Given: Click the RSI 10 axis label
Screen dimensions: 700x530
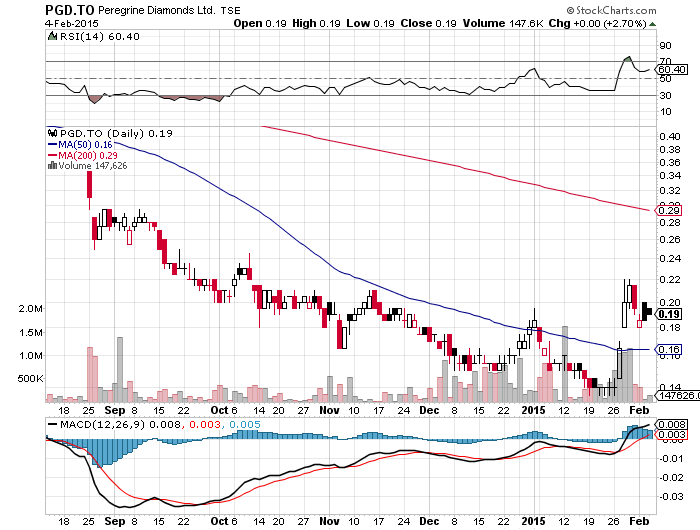Looking at the screenshot, I should (x=665, y=112).
